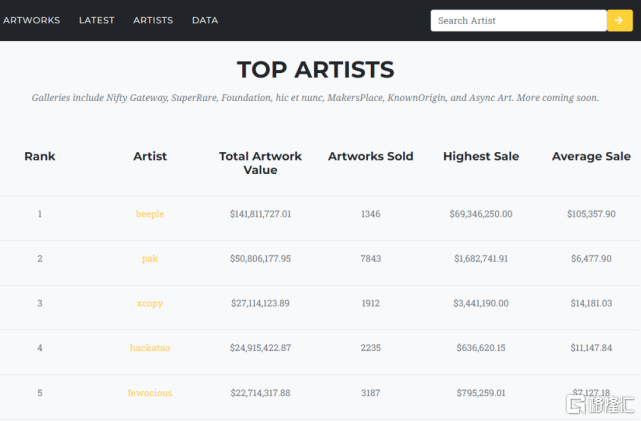The image size is (641, 421).
Task: Open the ARTWORKS nav menu item
Action: (x=32, y=20)
